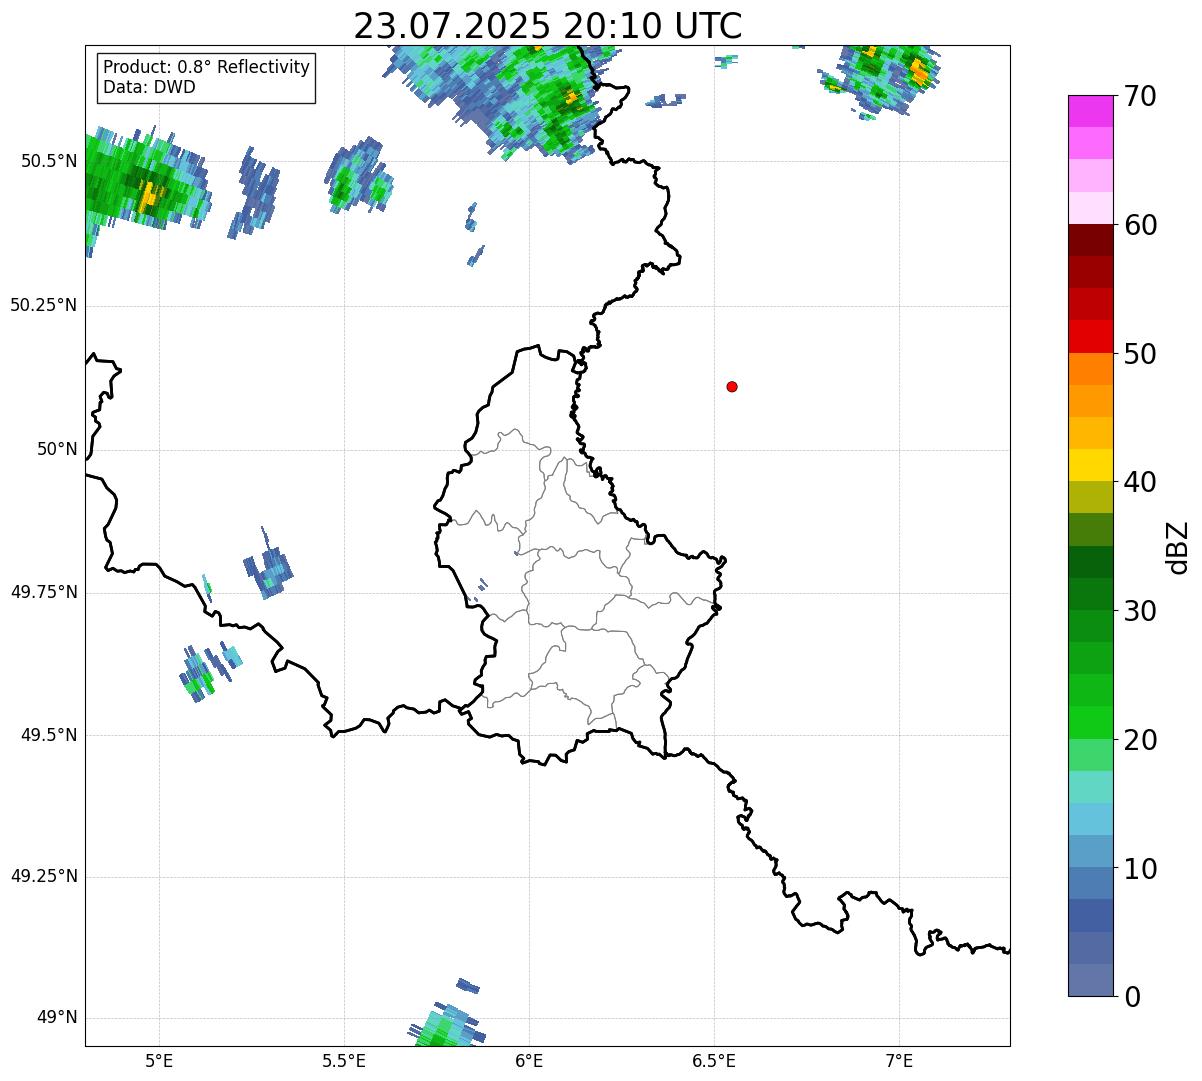Click the 7°E longitude label
This screenshot has height=1081, width=1202.
[899, 1060]
